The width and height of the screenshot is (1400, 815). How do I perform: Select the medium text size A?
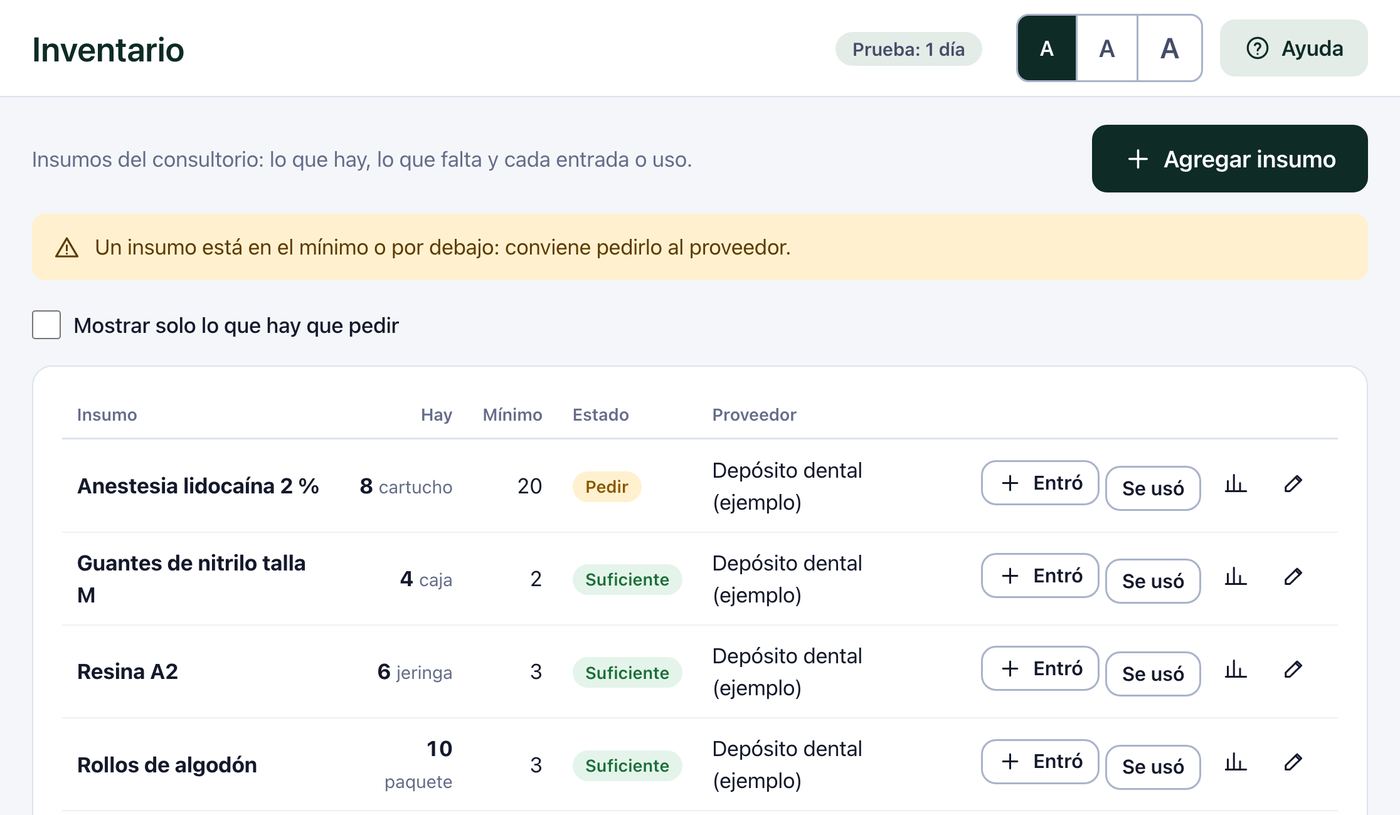coord(1107,48)
